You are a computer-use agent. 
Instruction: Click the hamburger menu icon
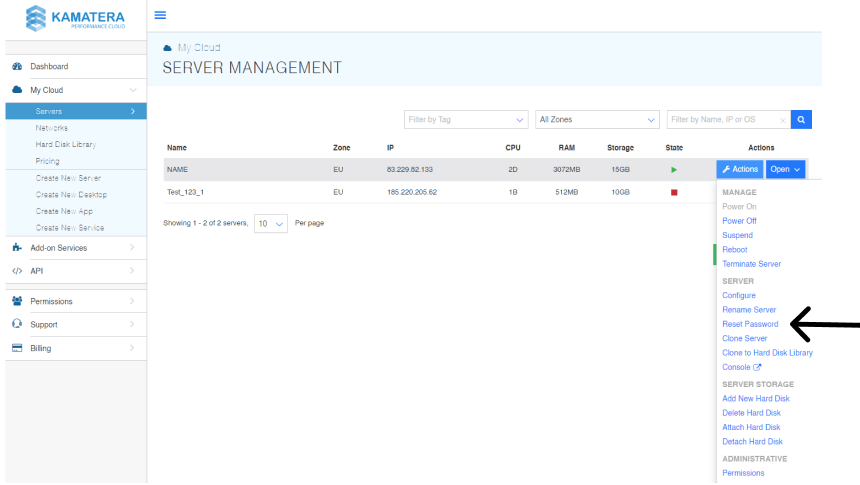160,15
